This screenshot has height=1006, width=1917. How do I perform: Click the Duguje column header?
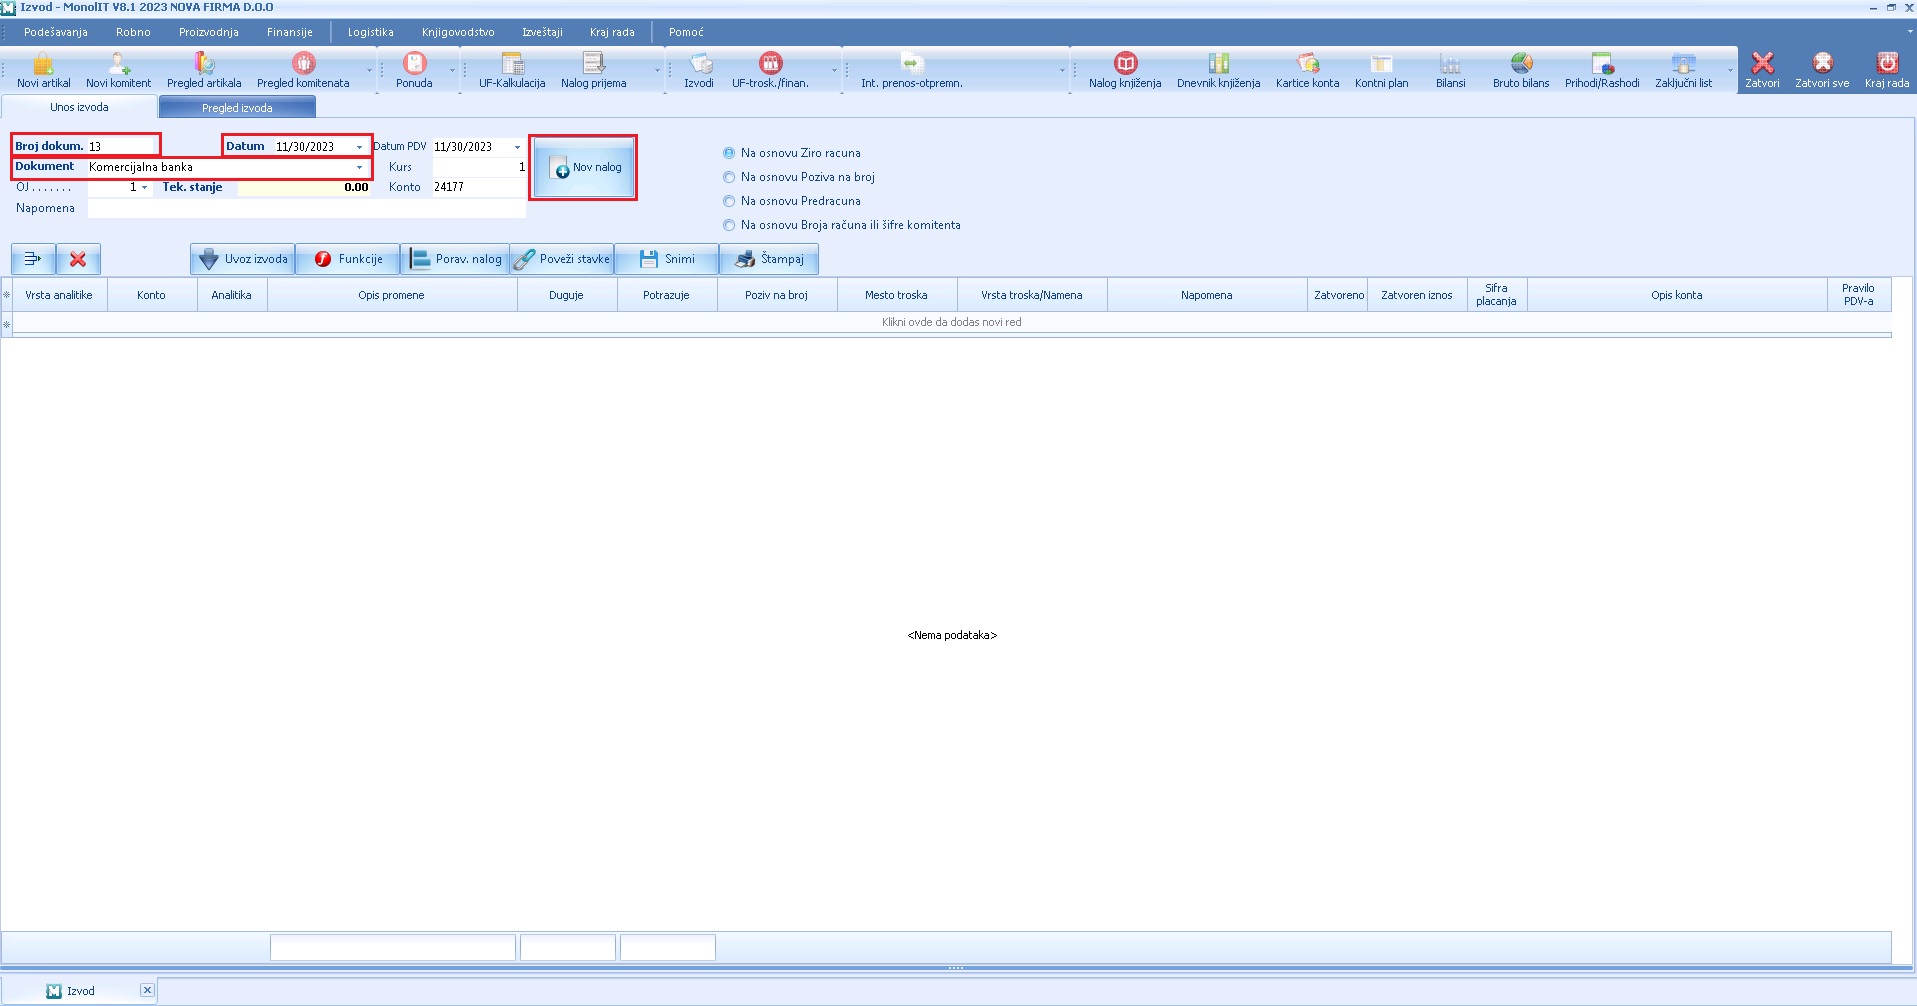[x=566, y=295]
